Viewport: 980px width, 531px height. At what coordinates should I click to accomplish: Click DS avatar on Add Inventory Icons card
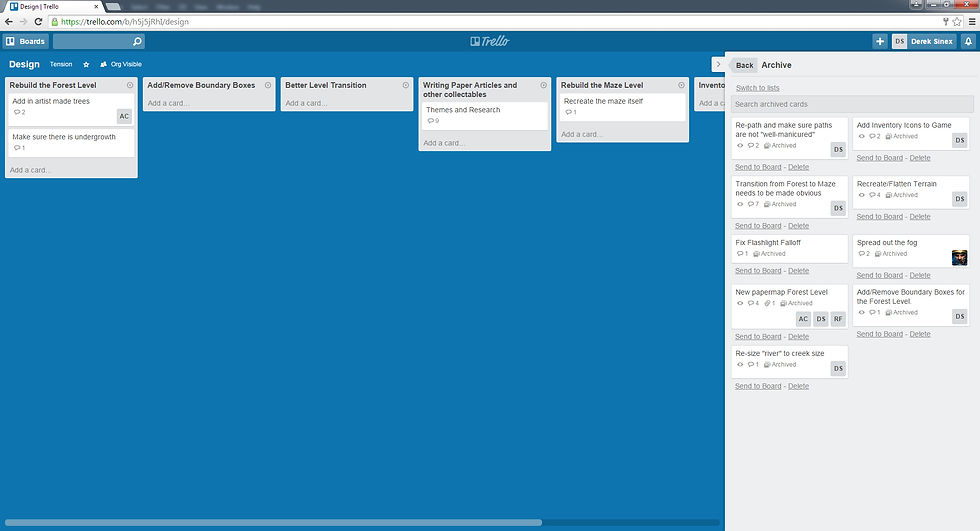click(x=960, y=141)
